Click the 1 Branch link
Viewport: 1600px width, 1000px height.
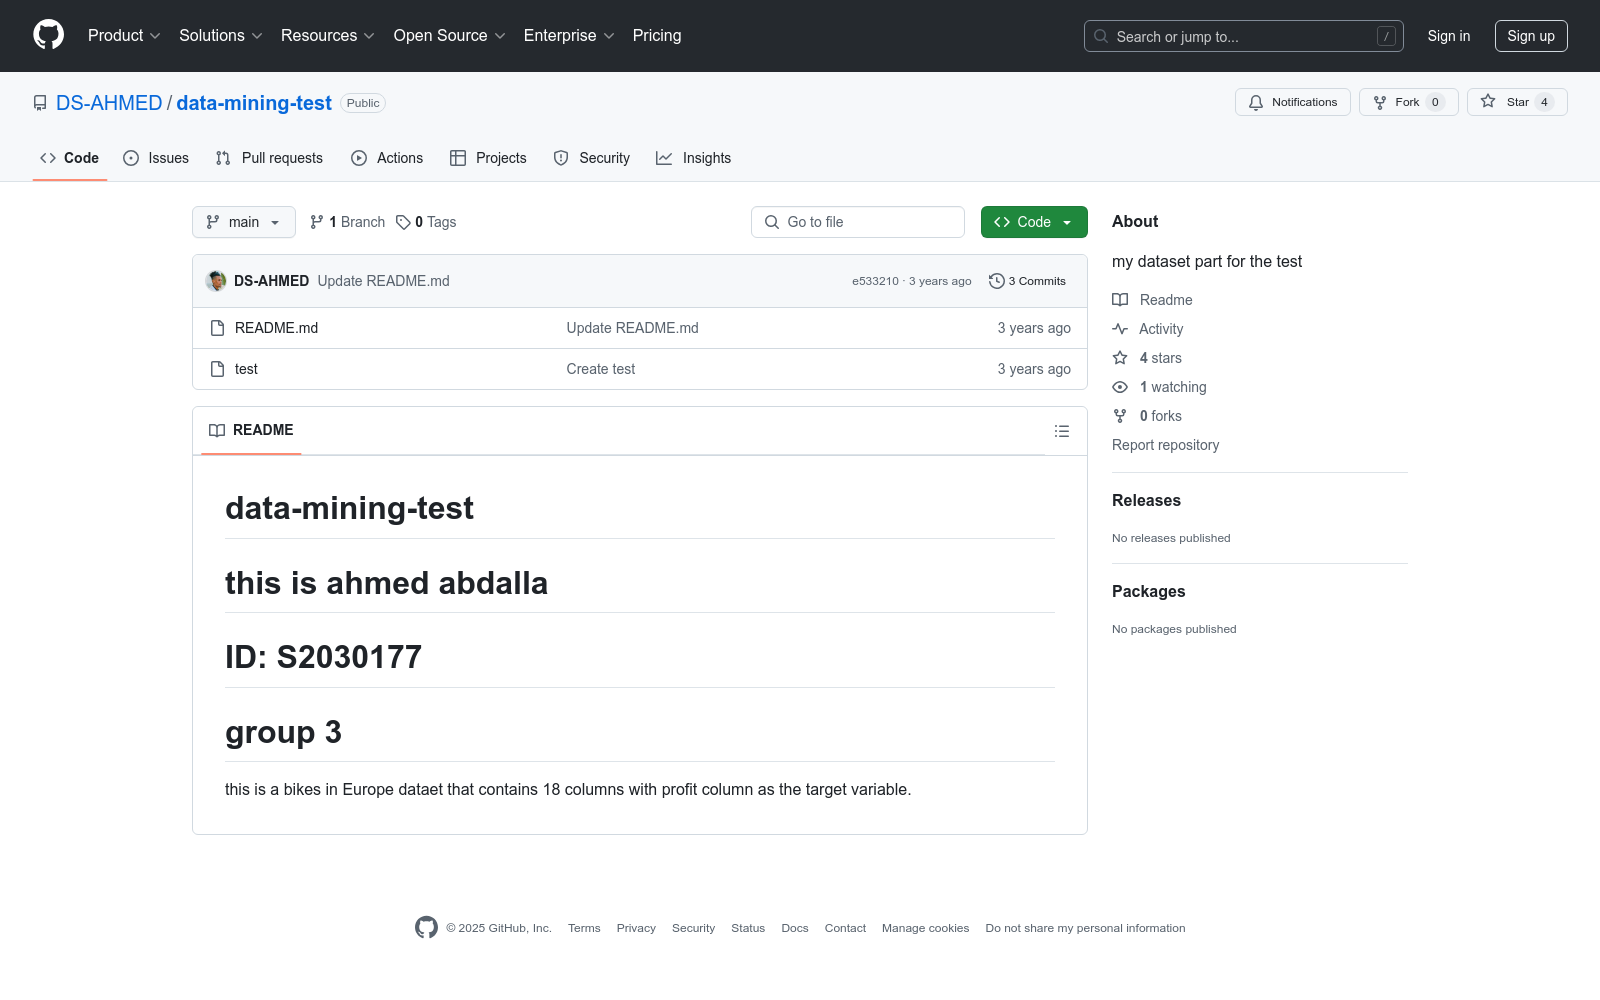pos(347,222)
